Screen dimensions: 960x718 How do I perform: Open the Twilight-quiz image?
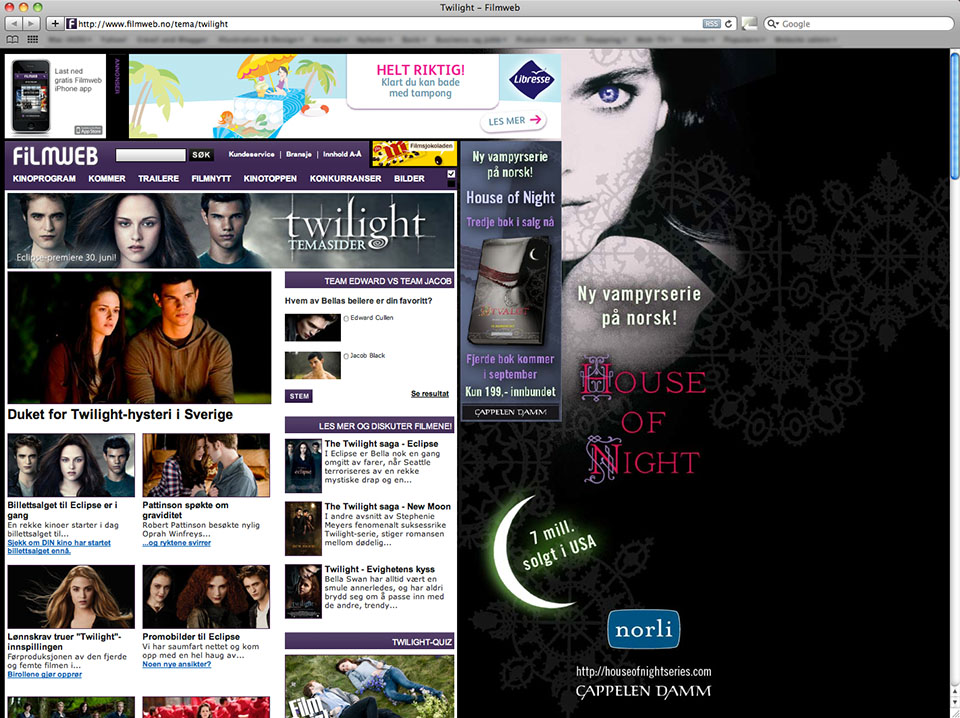[370, 686]
